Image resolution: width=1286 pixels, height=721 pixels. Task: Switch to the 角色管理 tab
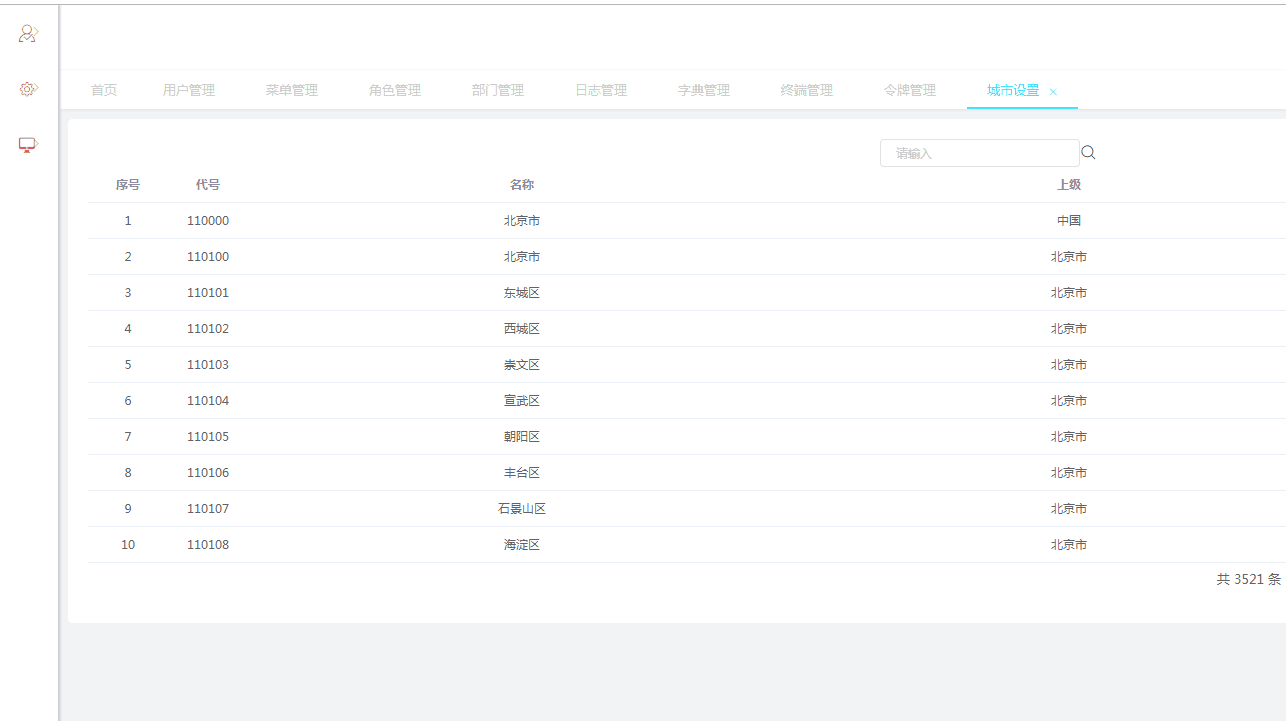(x=395, y=90)
